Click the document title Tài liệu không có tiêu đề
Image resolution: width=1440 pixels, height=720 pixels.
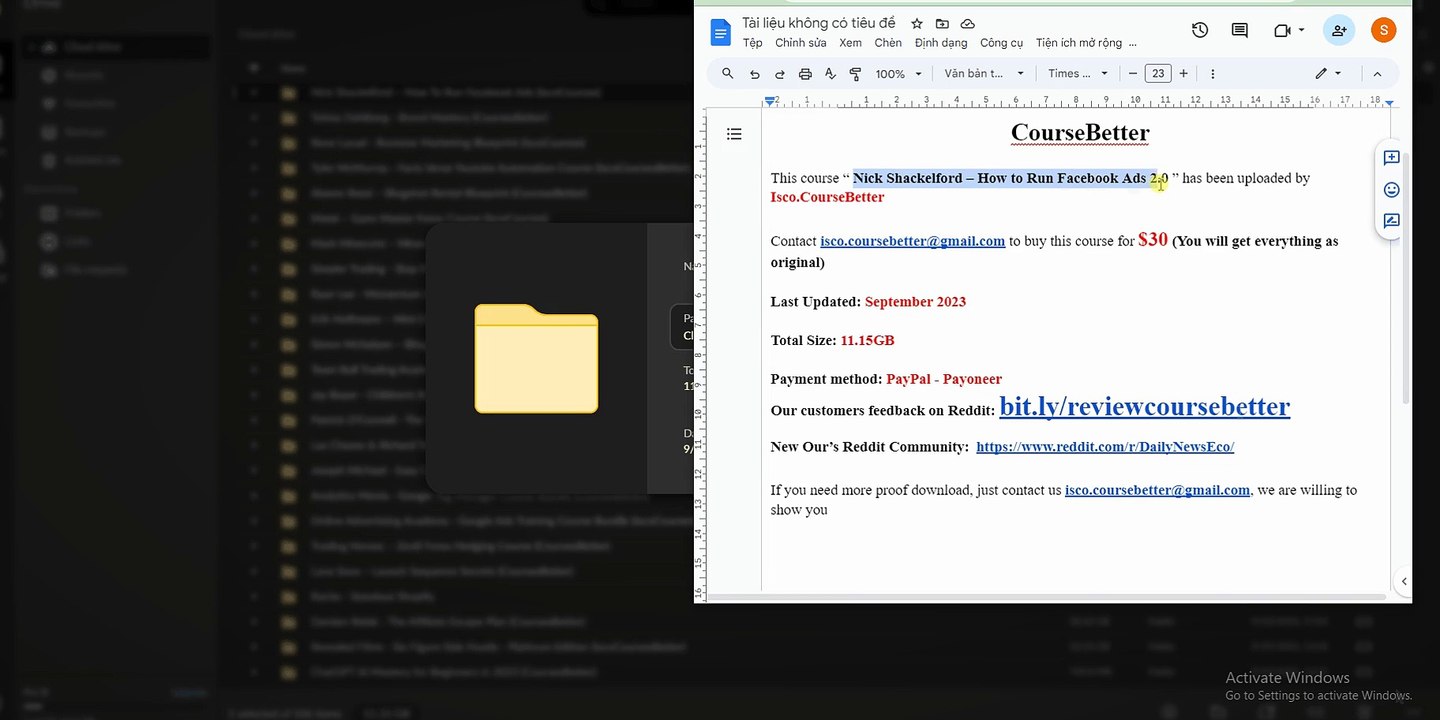tap(819, 23)
